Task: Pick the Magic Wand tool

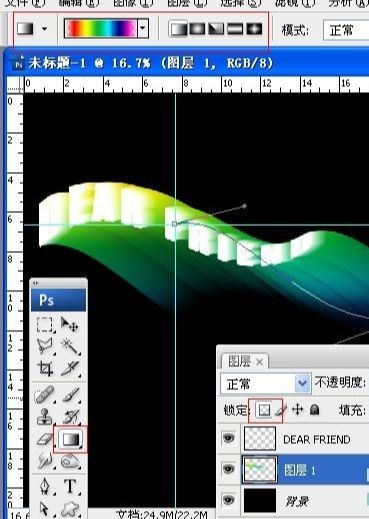Action: [70, 347]
